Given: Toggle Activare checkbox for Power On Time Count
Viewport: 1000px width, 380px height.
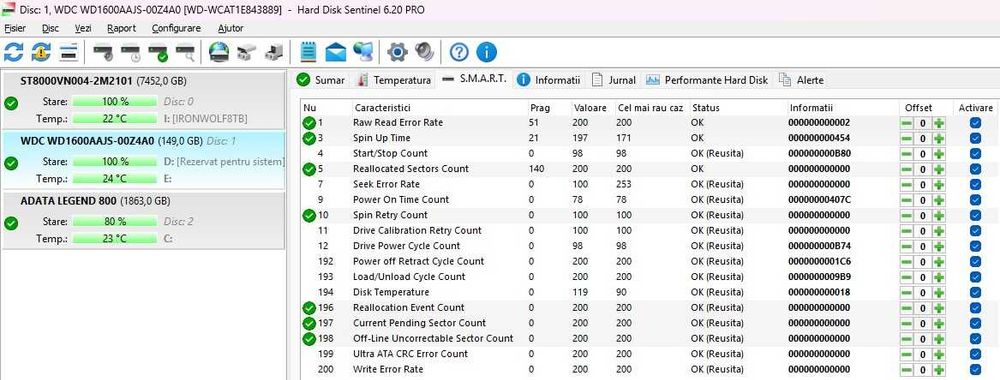Looking at the screenshot, I should point(975,200).
